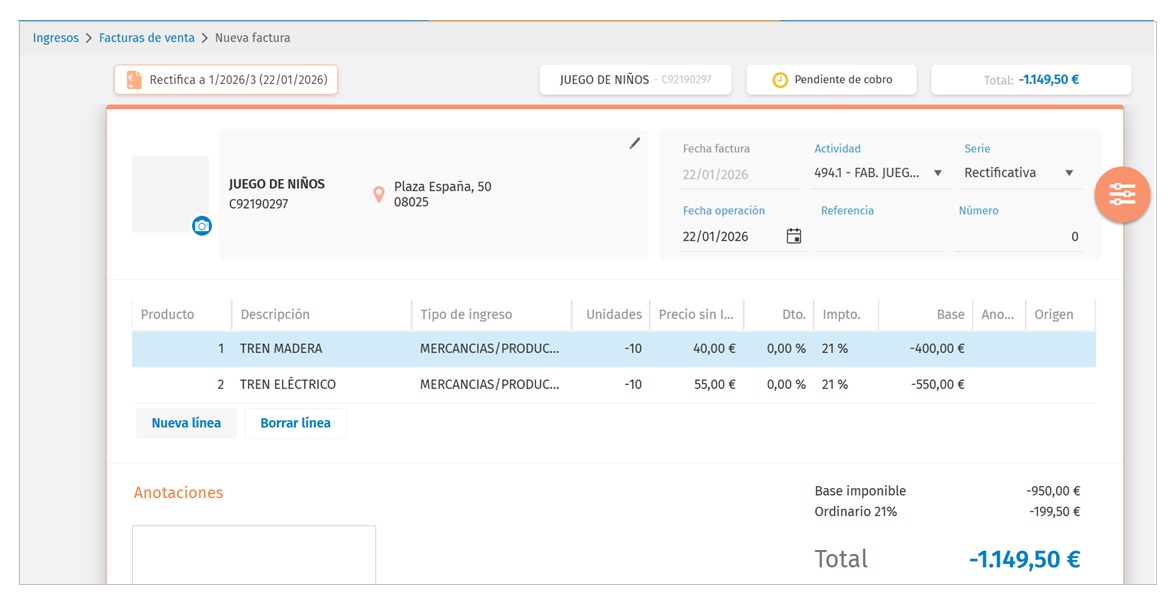Screen dimensions: 1170x595
Task: Click the Fecha factura 22/01/2026 field
Action: click(738, 175)
